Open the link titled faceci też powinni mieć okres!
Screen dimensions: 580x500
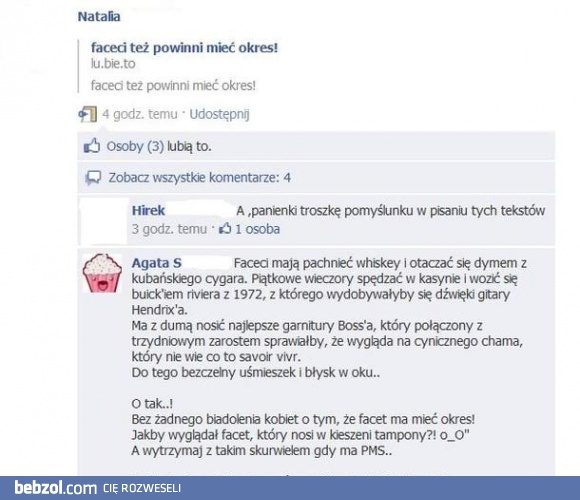pos(184,48)
